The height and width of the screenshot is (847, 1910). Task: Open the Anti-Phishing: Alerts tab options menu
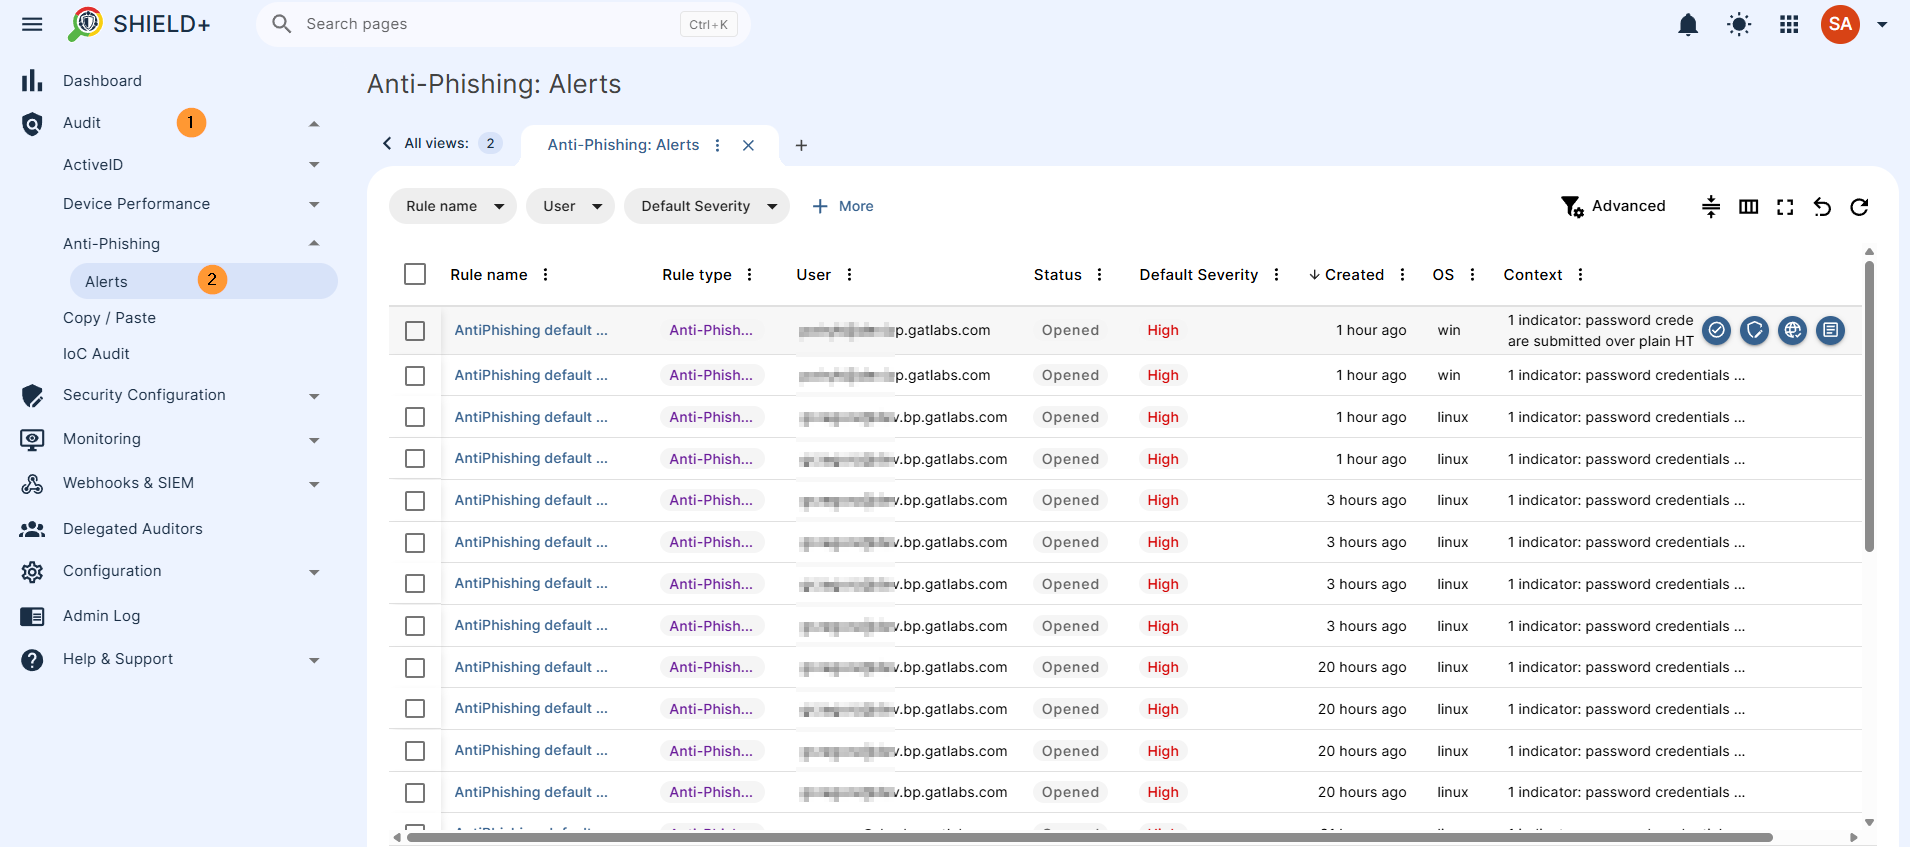tap(717, 145)
